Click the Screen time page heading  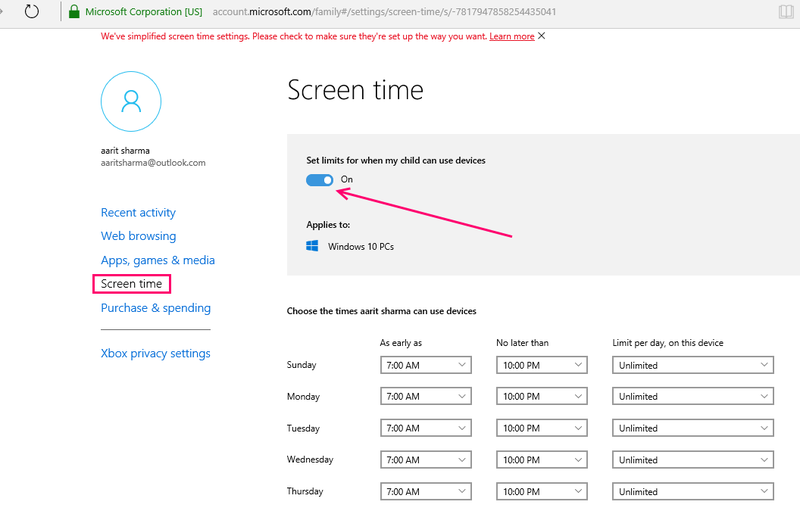tap(355, 90)
